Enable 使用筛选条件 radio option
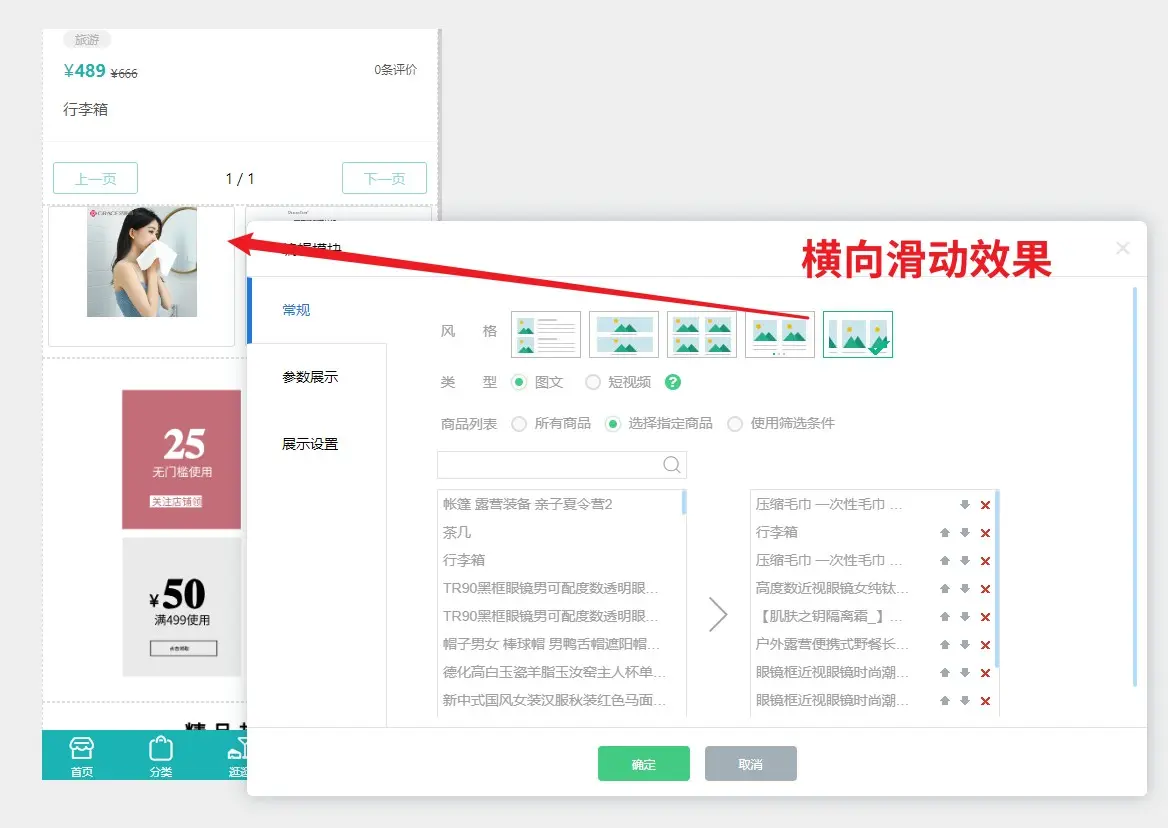Image resolution: width=1168 pixels, height=828 pixels. (735, 424)
